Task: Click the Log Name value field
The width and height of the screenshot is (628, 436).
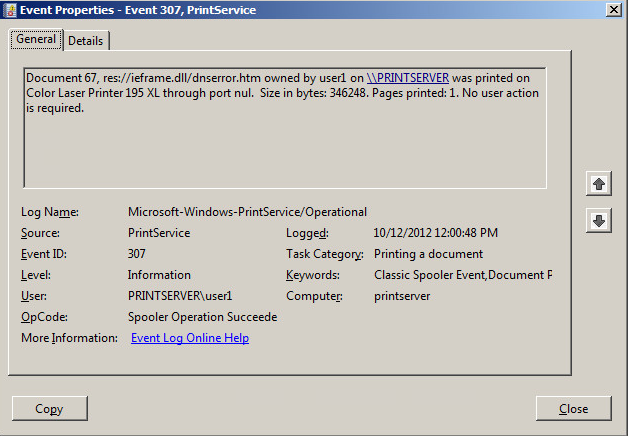Action: pos(247,212)
